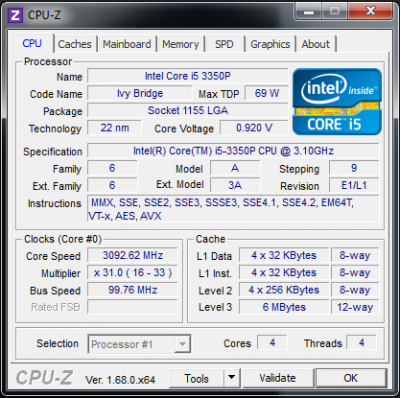400x398 pixels.
Task: Confirm with the OK button
Action: point(351,378)
